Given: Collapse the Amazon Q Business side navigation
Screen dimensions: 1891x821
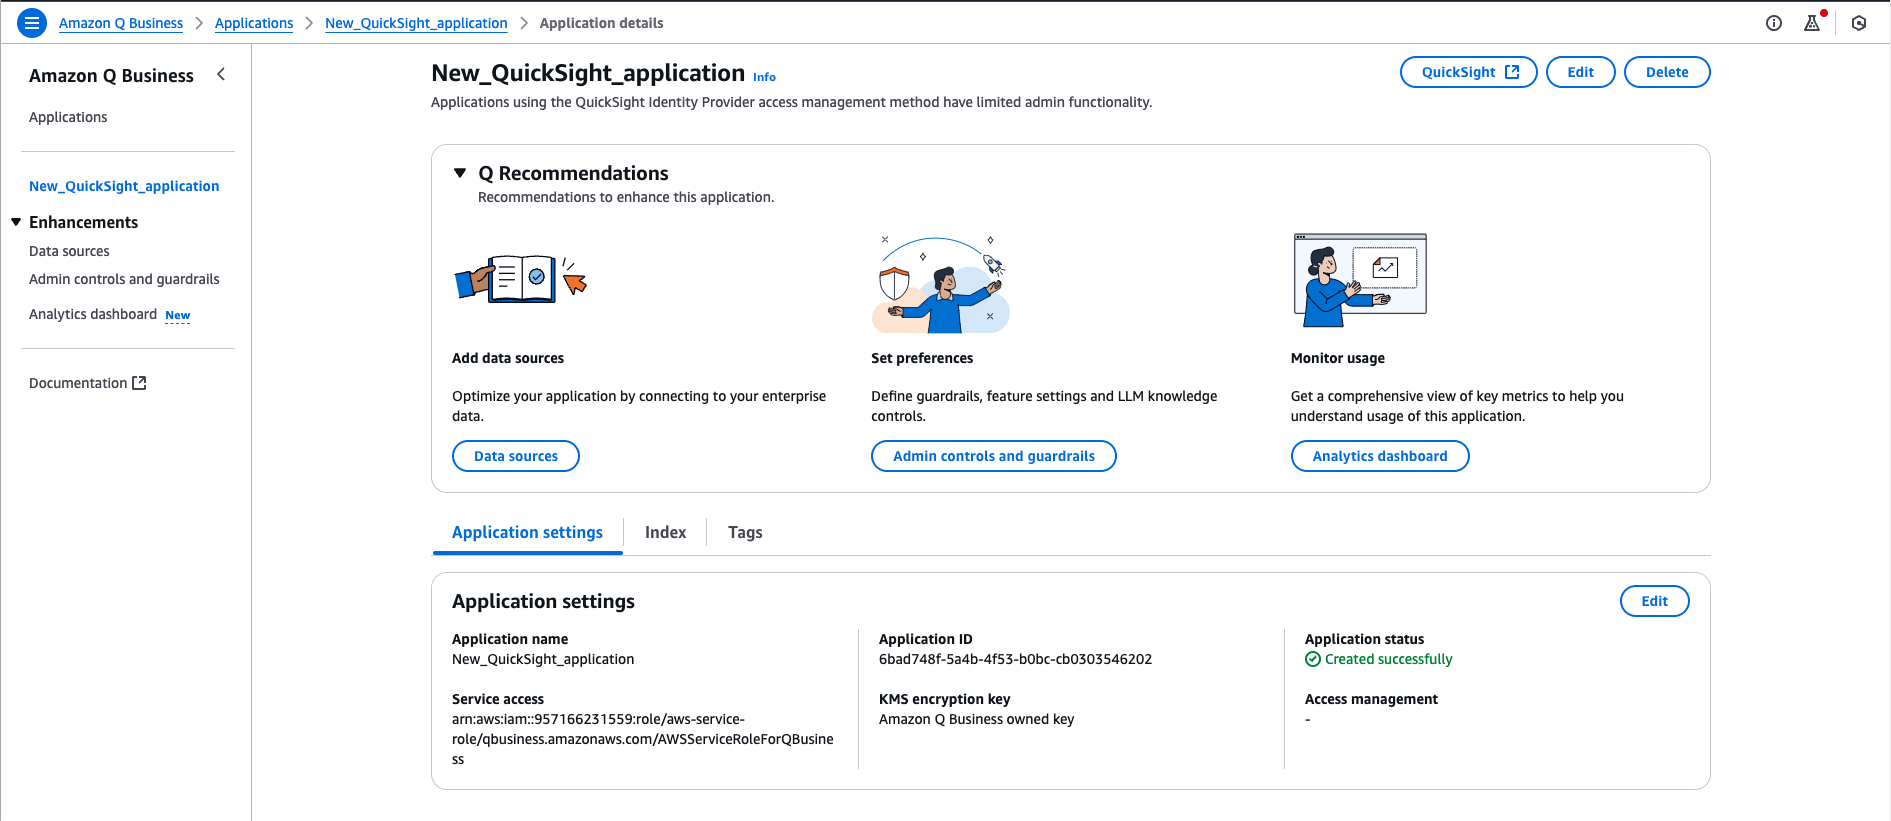Looking at the screenshot, I should tap(221, 75).
